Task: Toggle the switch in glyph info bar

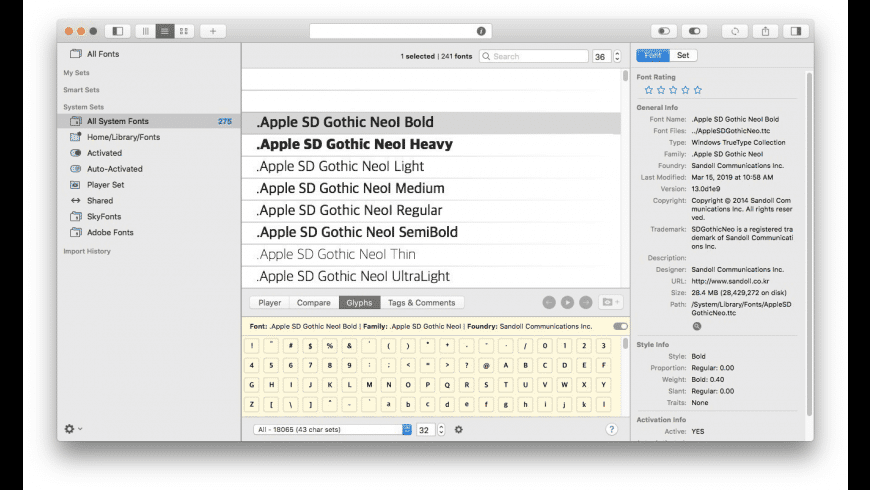Action: tap(620, 326)
